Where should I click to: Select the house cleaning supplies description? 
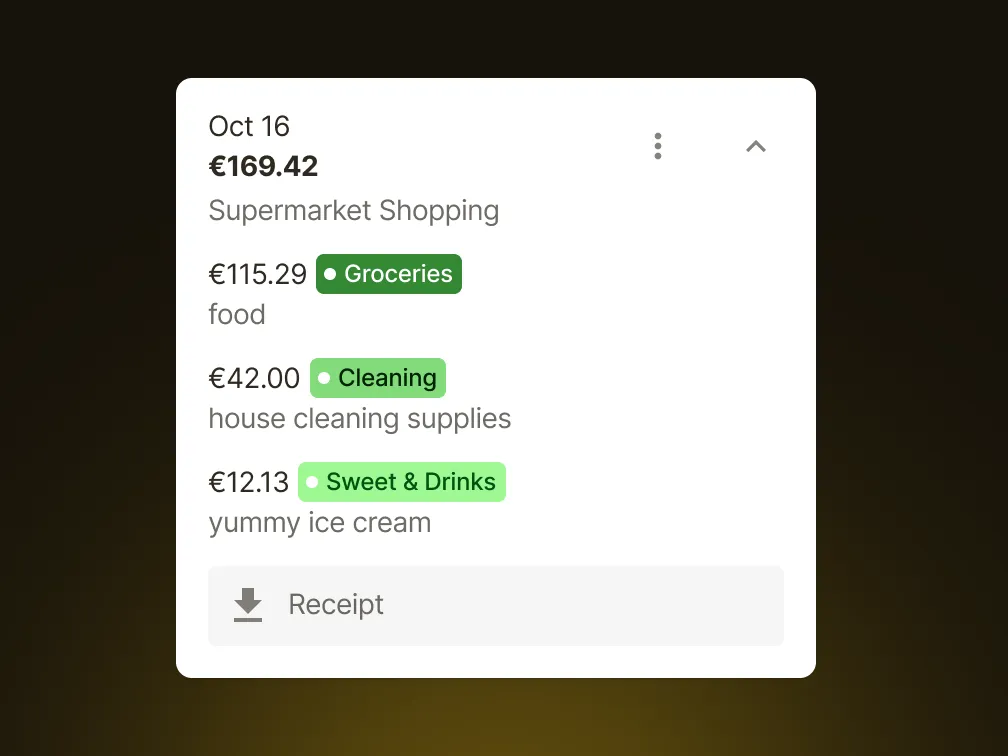click(x=359, y=418)
